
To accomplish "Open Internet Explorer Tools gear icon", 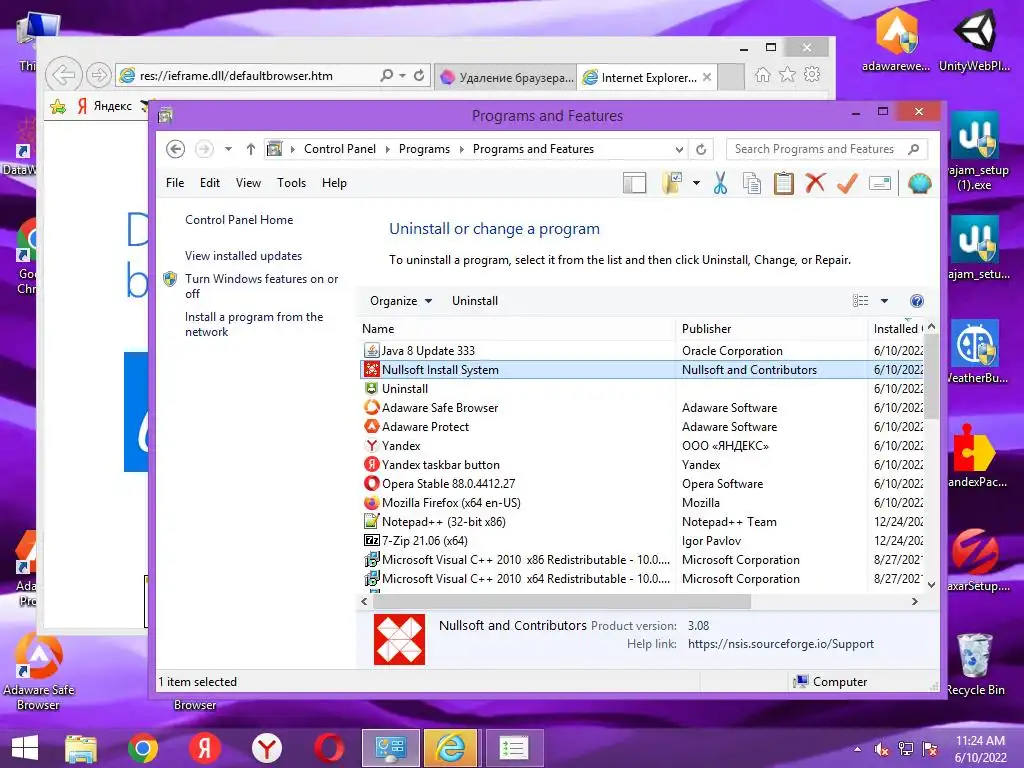I will (812, 75).
